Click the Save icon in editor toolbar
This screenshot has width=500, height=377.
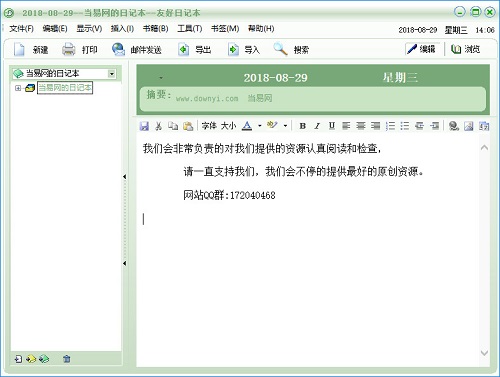(x=144, y=126)
